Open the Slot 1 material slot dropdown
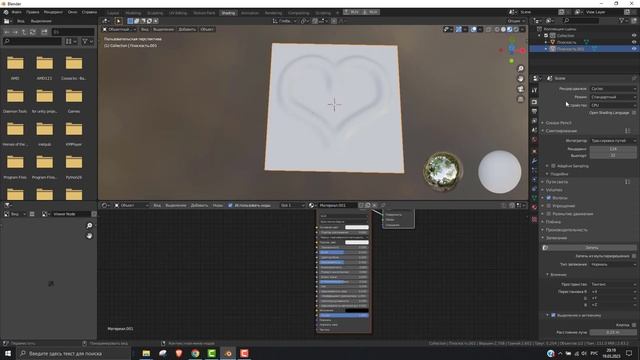Image resolution: width=640 pixels, height=360 pixels. (293, 205)
